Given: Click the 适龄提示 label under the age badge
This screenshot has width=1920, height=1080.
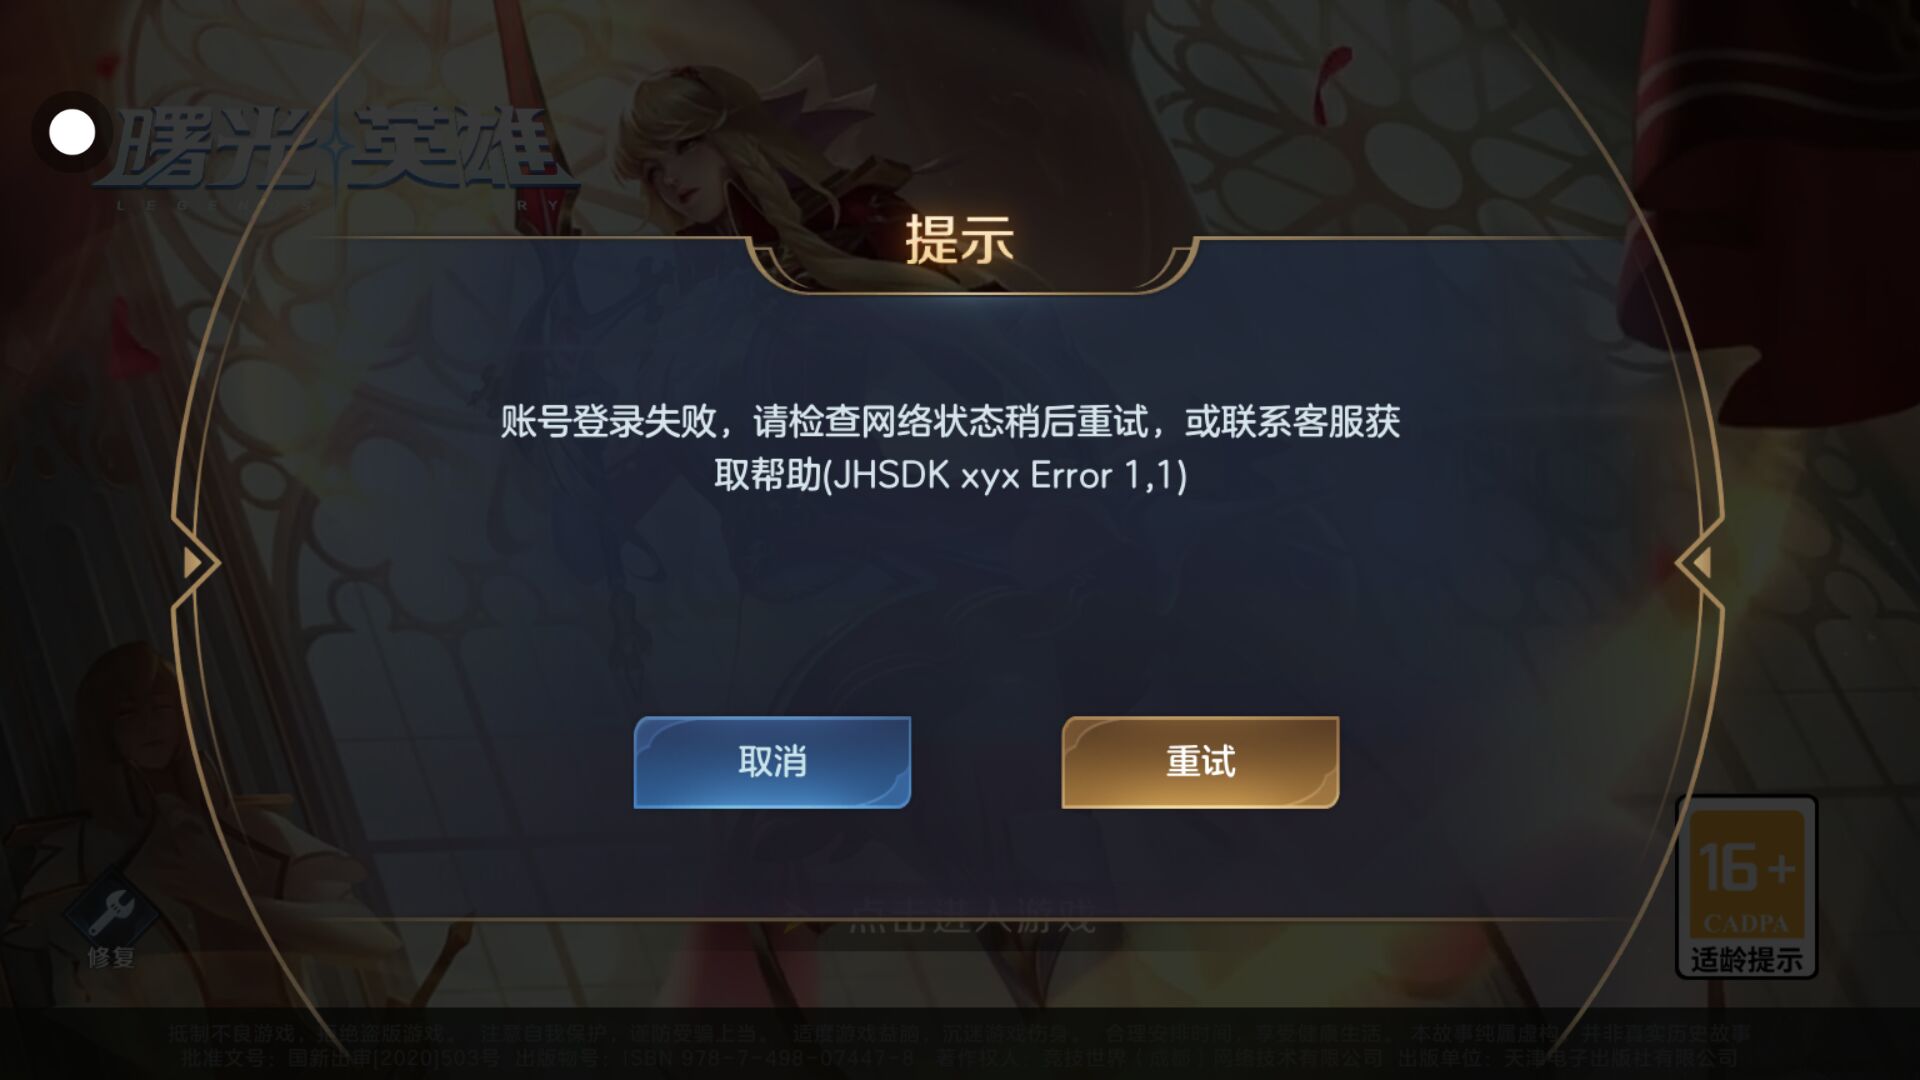Looking at the screenshot, I should tap(1746, 960).
